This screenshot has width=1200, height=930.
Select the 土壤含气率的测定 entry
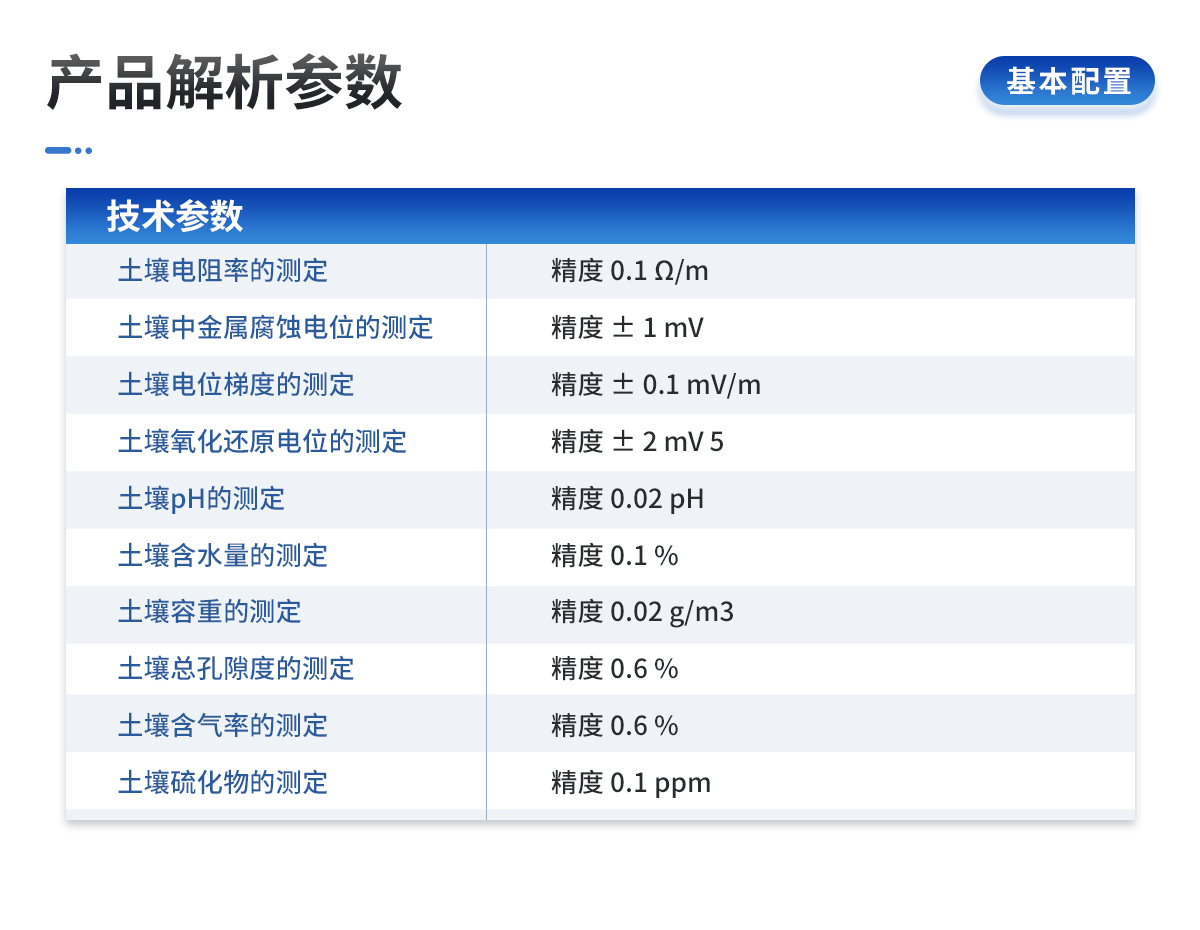click(223, 726)
